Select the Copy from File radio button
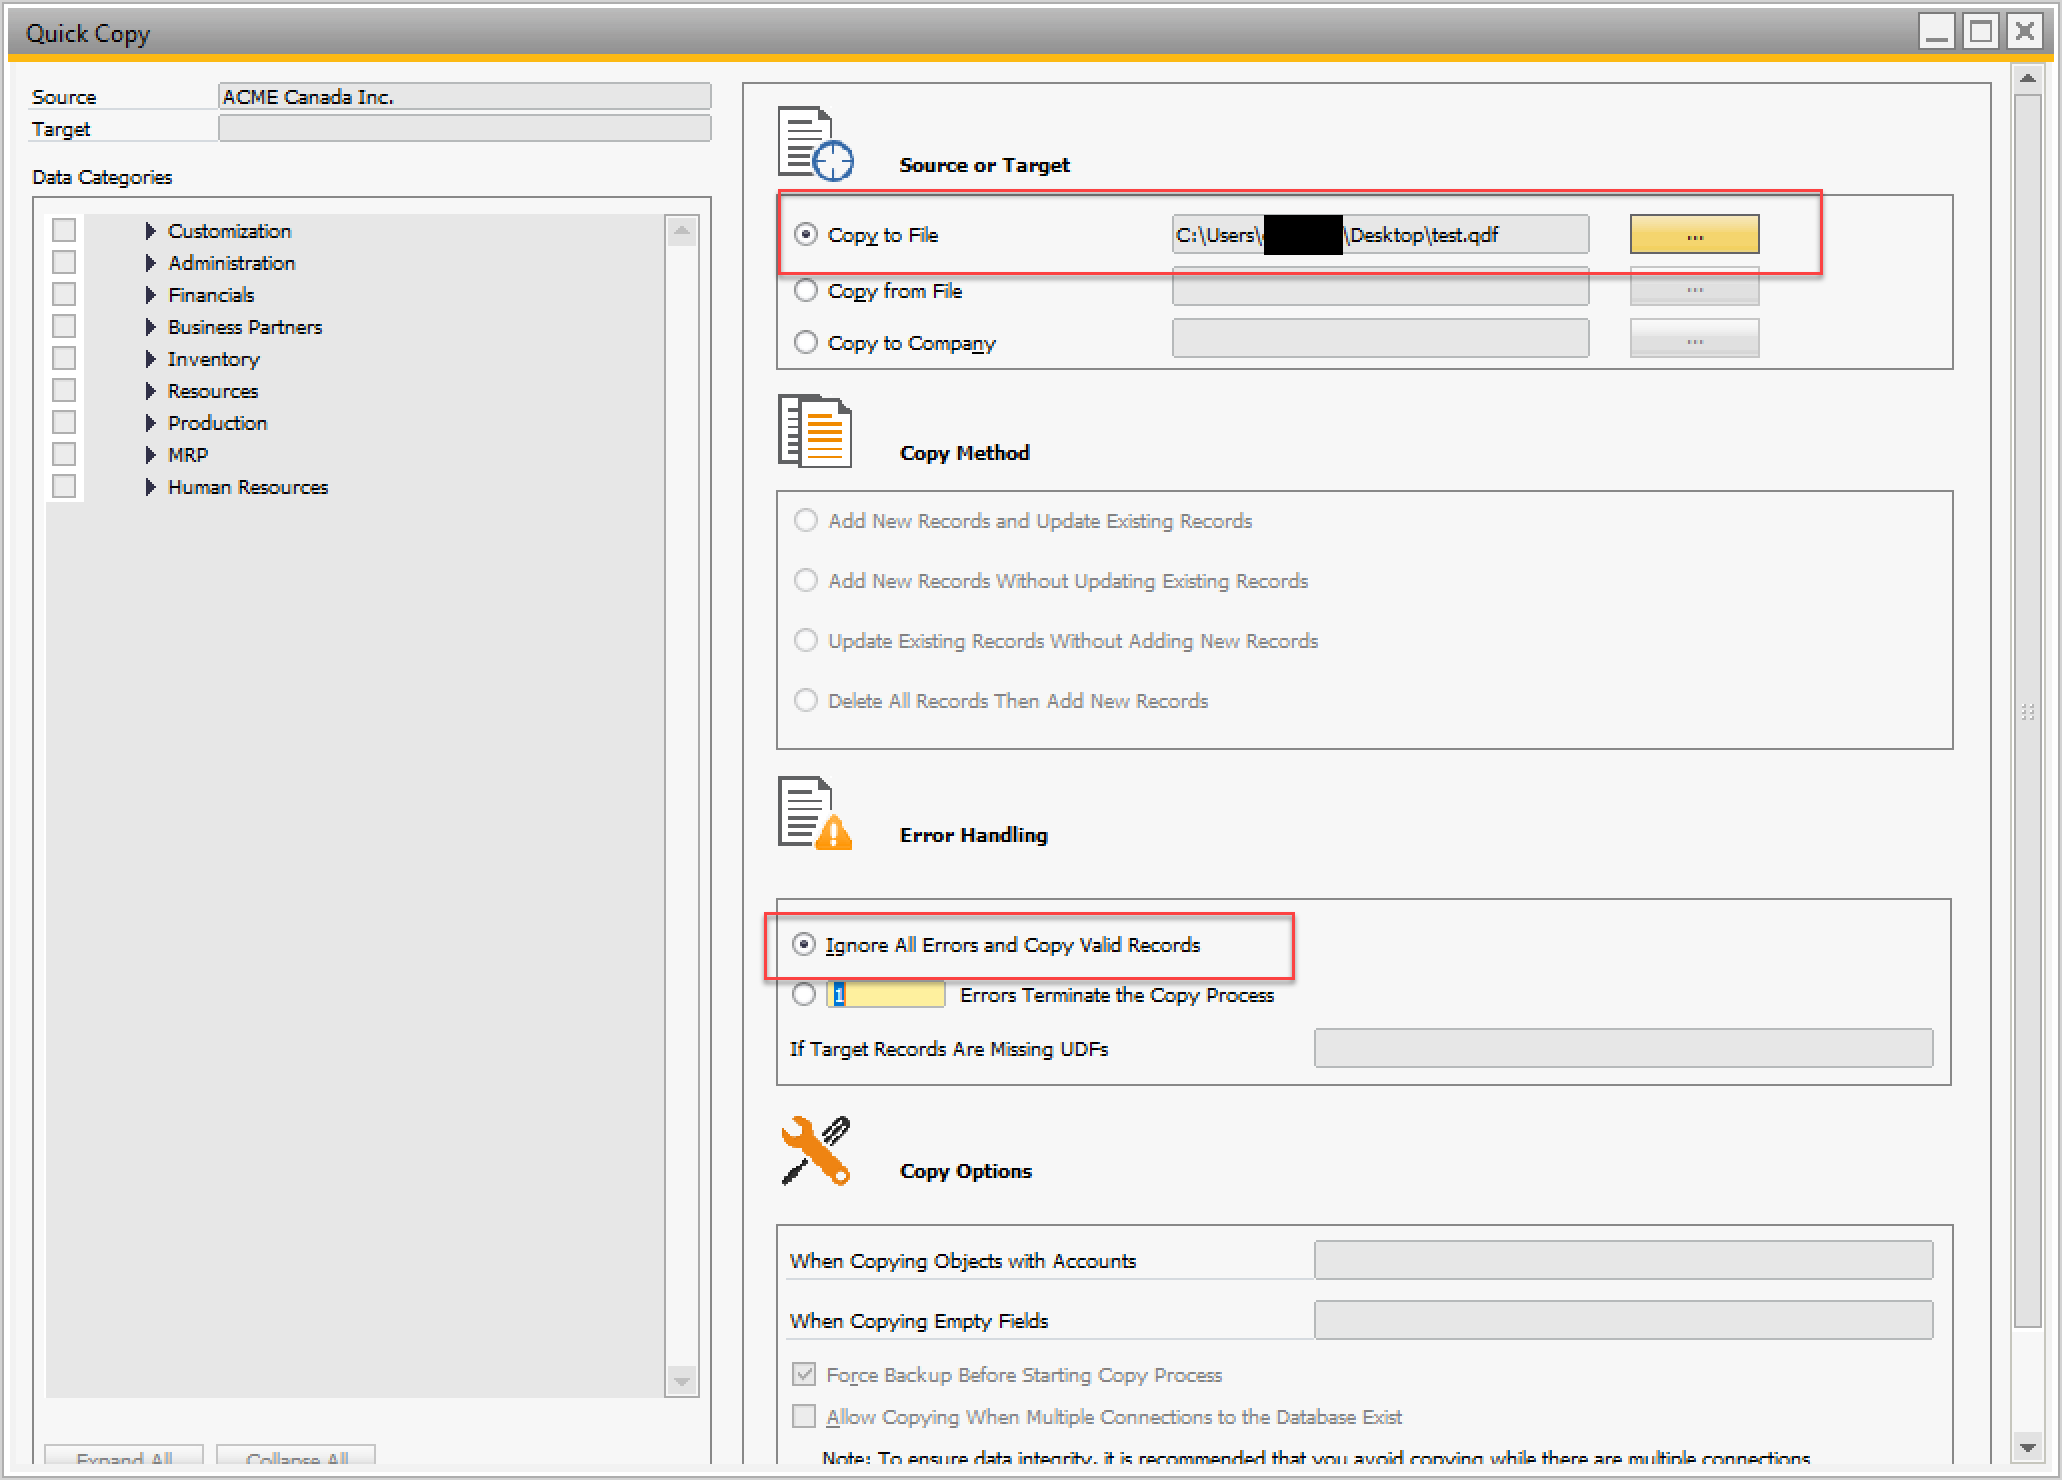Image resolution: width=2062 pixels, height=1480 pixels. coord(806,291)
